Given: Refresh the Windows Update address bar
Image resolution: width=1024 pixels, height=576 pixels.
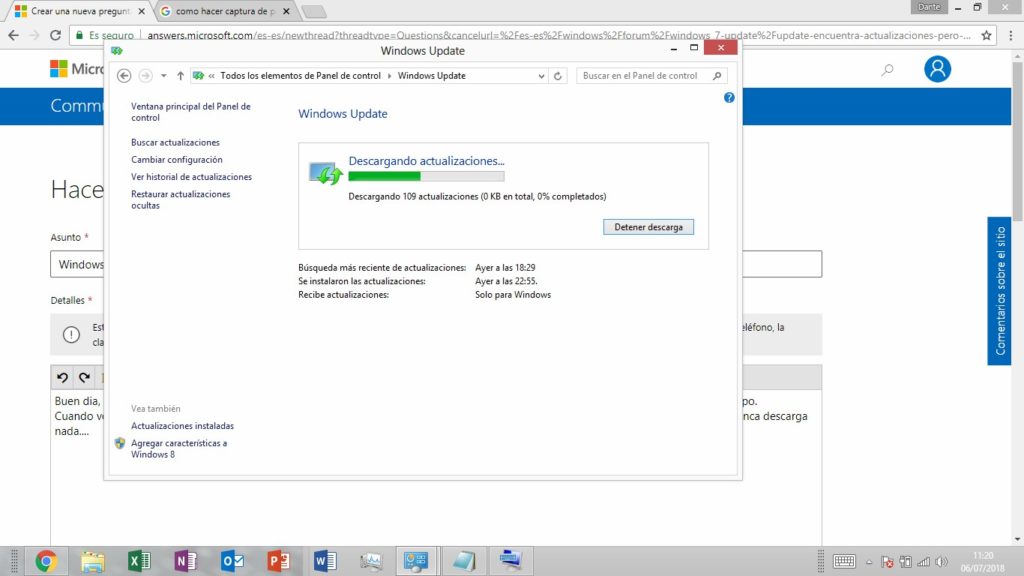Looking at the screenshot, I should pyautogui.click(x=558, y=76).
